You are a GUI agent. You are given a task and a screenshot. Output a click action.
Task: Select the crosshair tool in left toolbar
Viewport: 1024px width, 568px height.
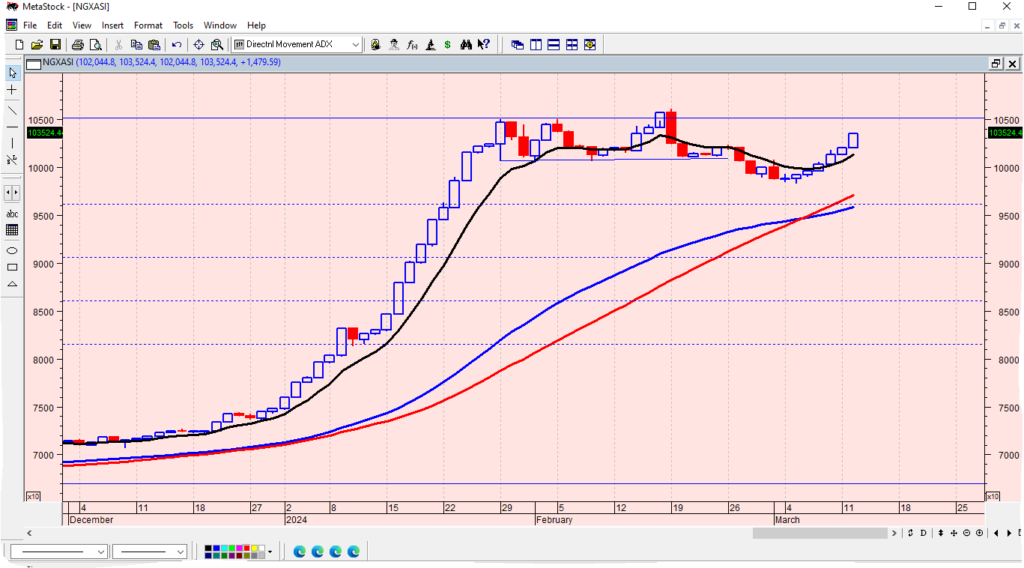[12, 90]
